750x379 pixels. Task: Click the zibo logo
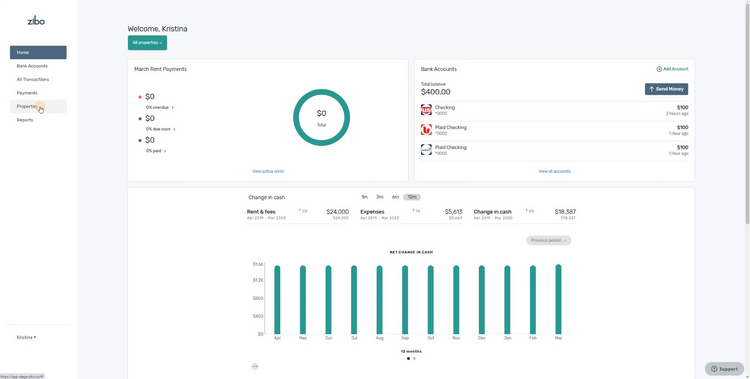(36, 21)
